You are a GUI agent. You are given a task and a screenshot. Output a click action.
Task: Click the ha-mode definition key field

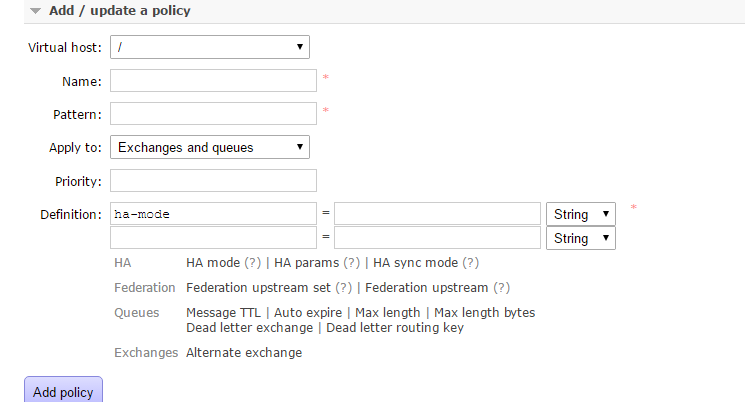(x=213, y=214)
